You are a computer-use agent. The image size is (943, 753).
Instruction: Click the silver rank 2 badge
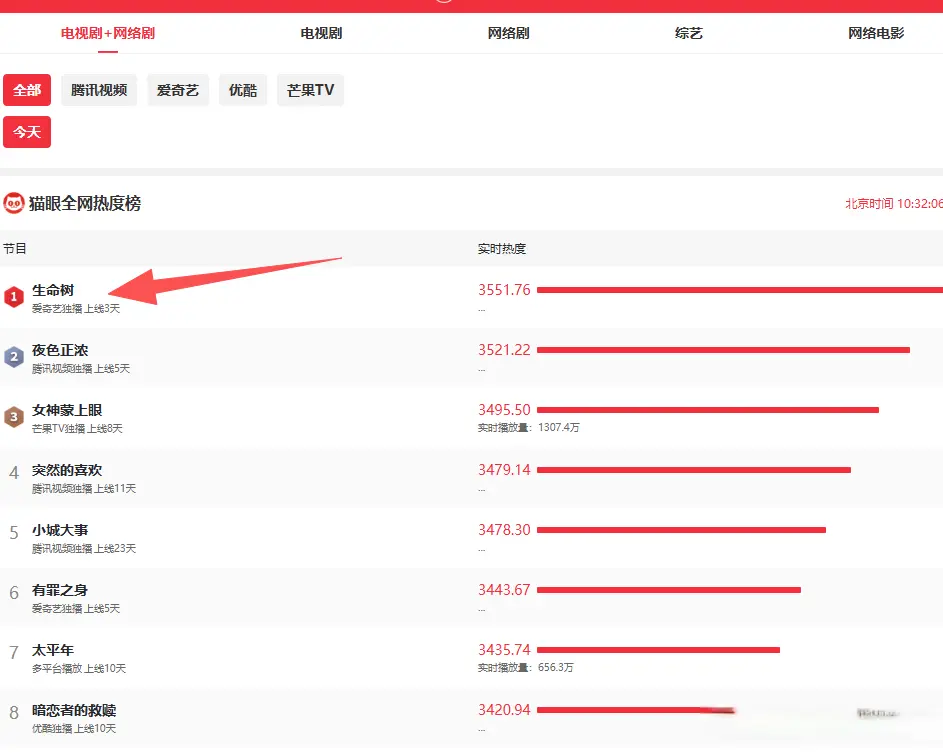(14, 357)
